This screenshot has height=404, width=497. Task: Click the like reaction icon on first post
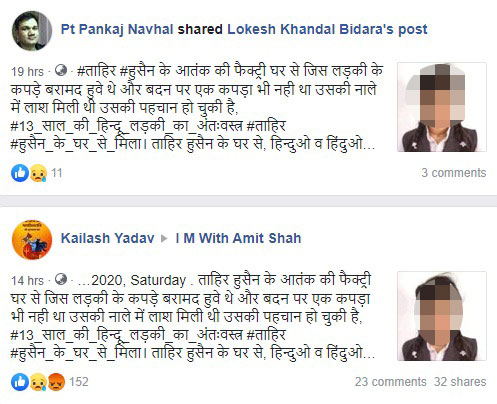coord(20,173)
